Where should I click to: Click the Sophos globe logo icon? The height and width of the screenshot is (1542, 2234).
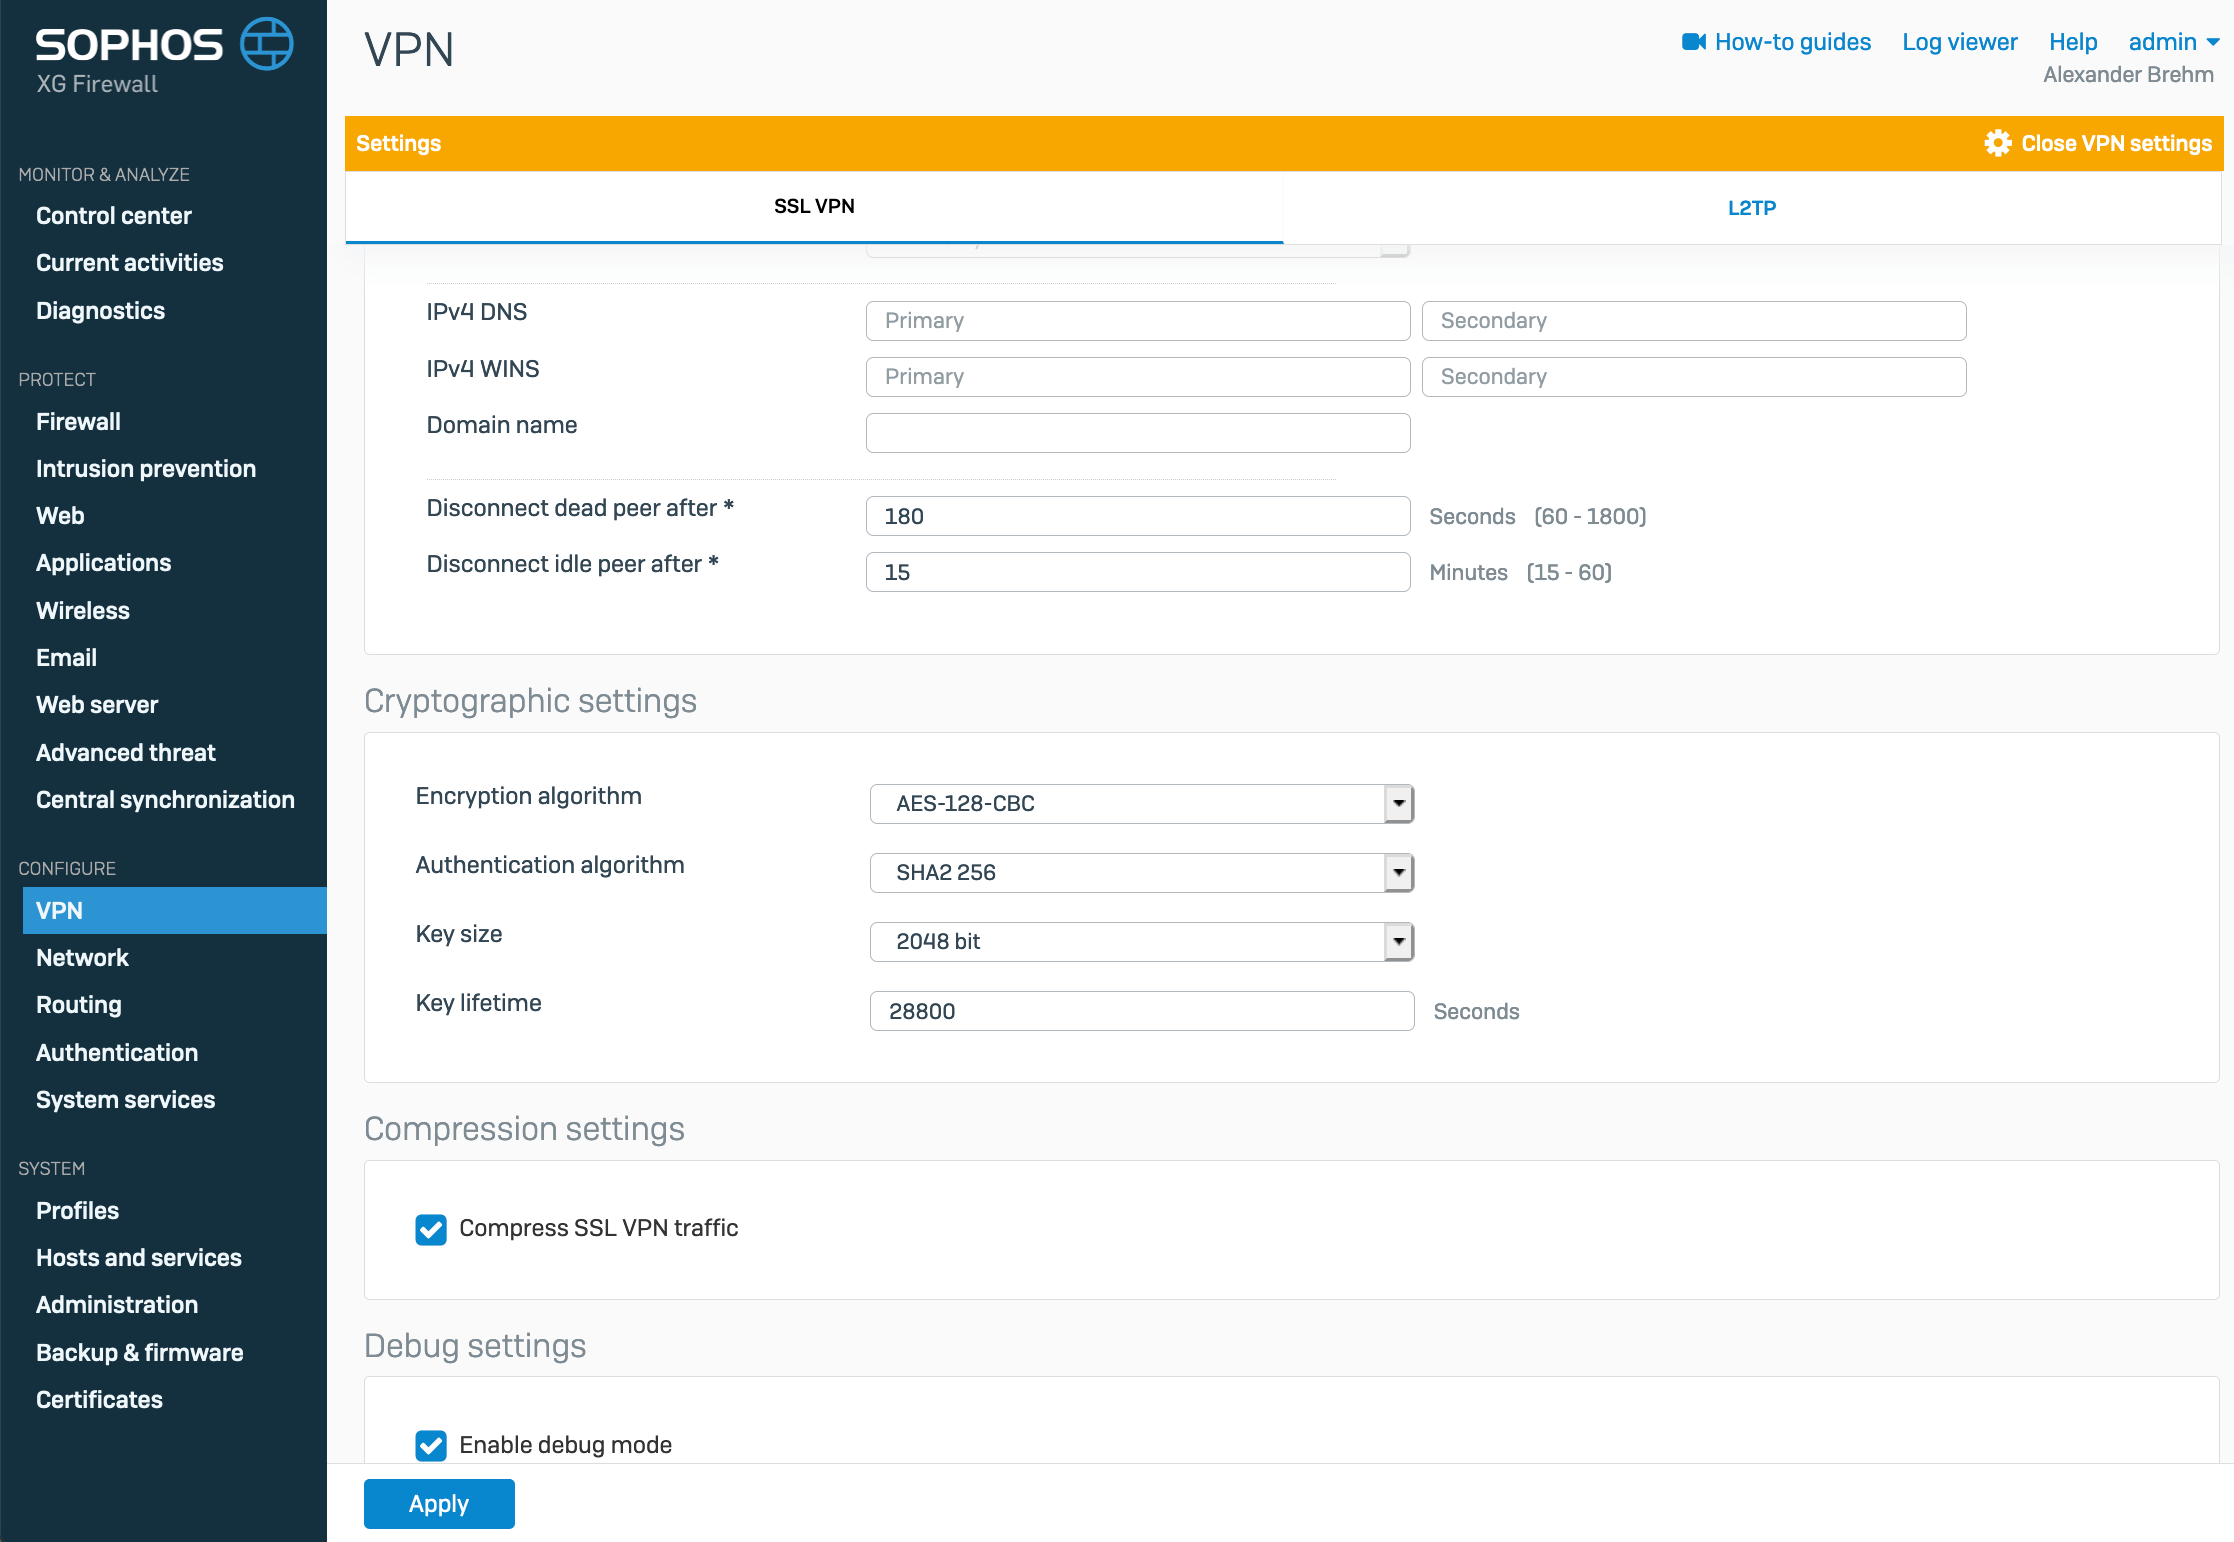(x=266, y=44)
